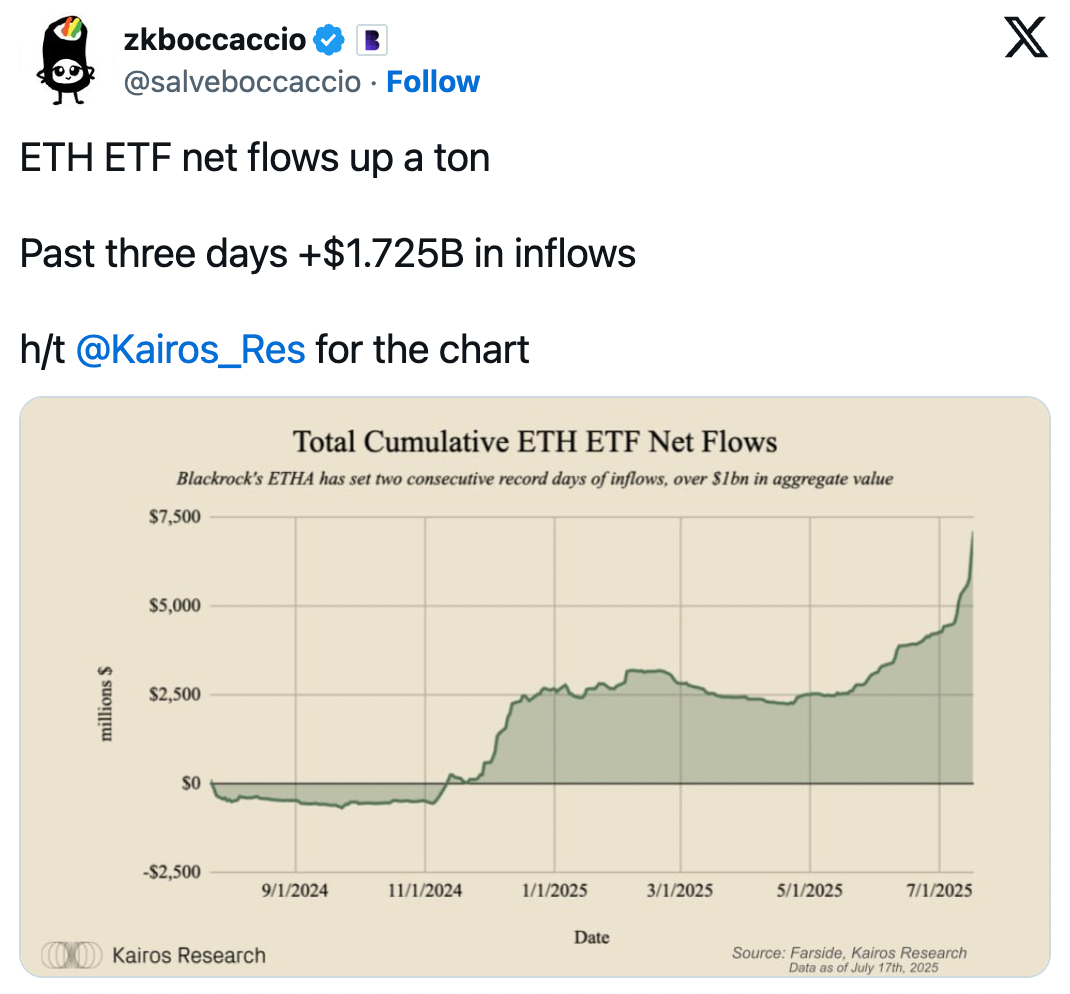
Task: Click the Blackrock's ETHA chart subtitle
Action: [534, 479]
